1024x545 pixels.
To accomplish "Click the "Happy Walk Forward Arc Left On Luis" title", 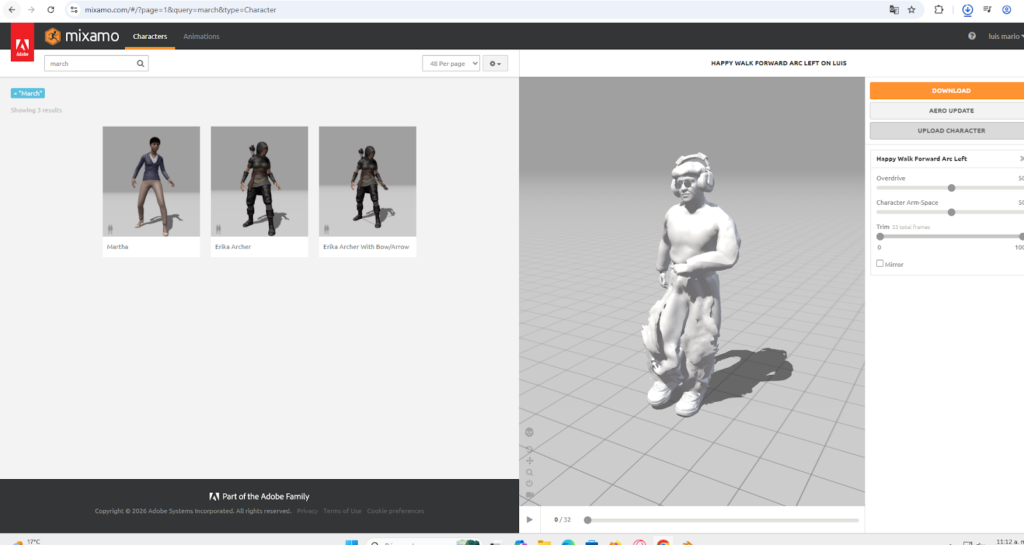I will 778,63.
